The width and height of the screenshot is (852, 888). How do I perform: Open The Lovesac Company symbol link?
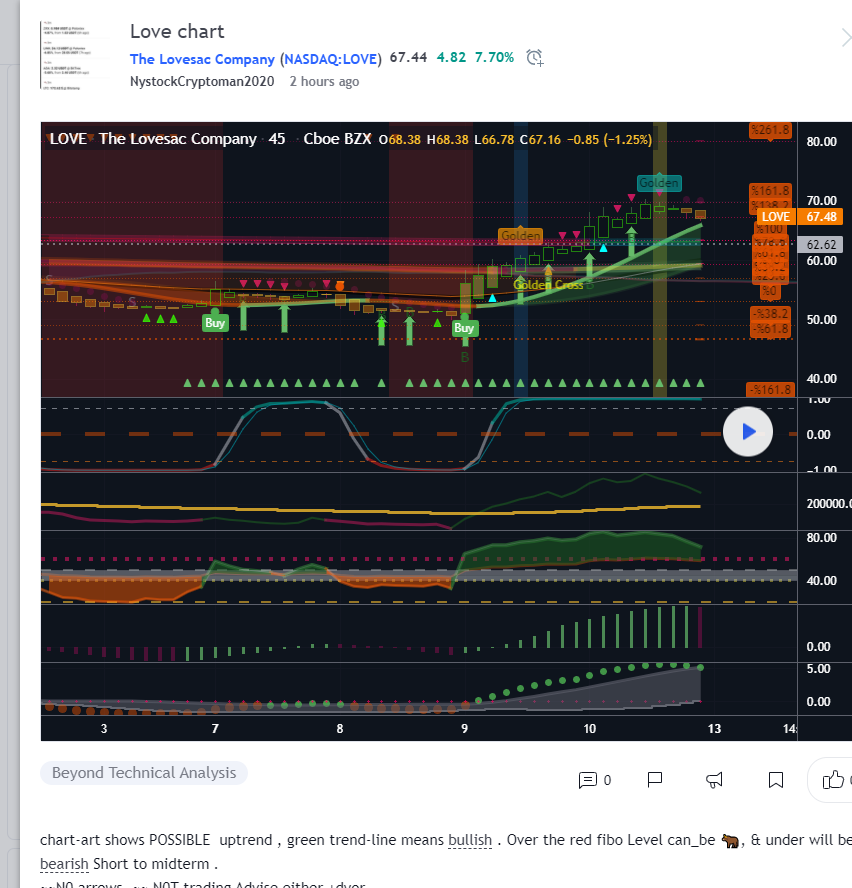[x=255, y=59]
